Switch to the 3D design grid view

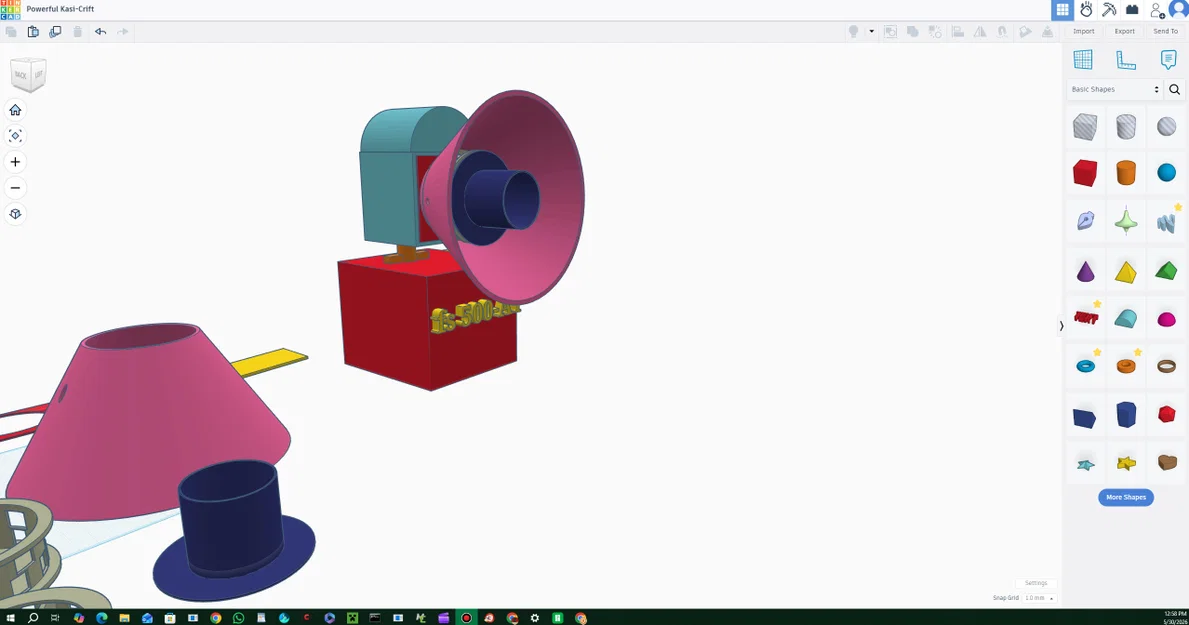click(1062, 10)
